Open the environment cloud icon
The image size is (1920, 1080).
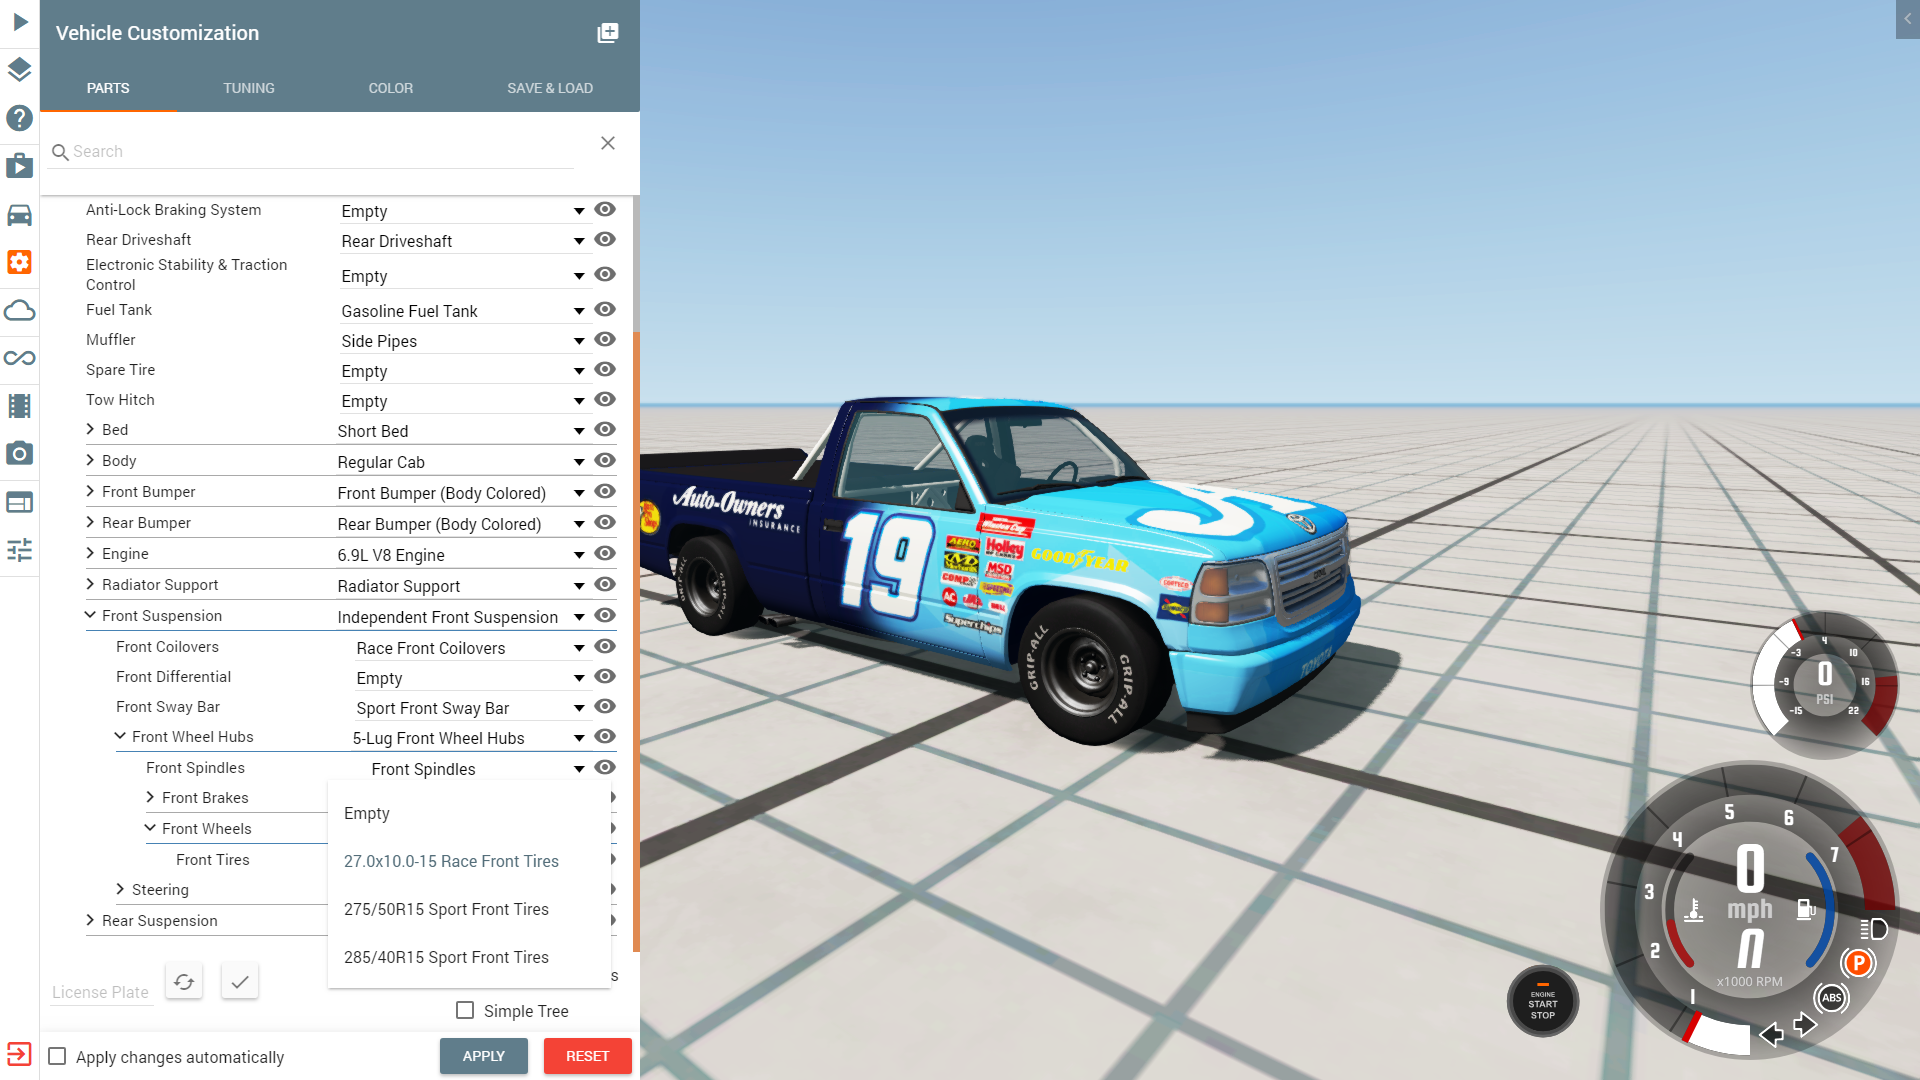click(x=19, y=310)
